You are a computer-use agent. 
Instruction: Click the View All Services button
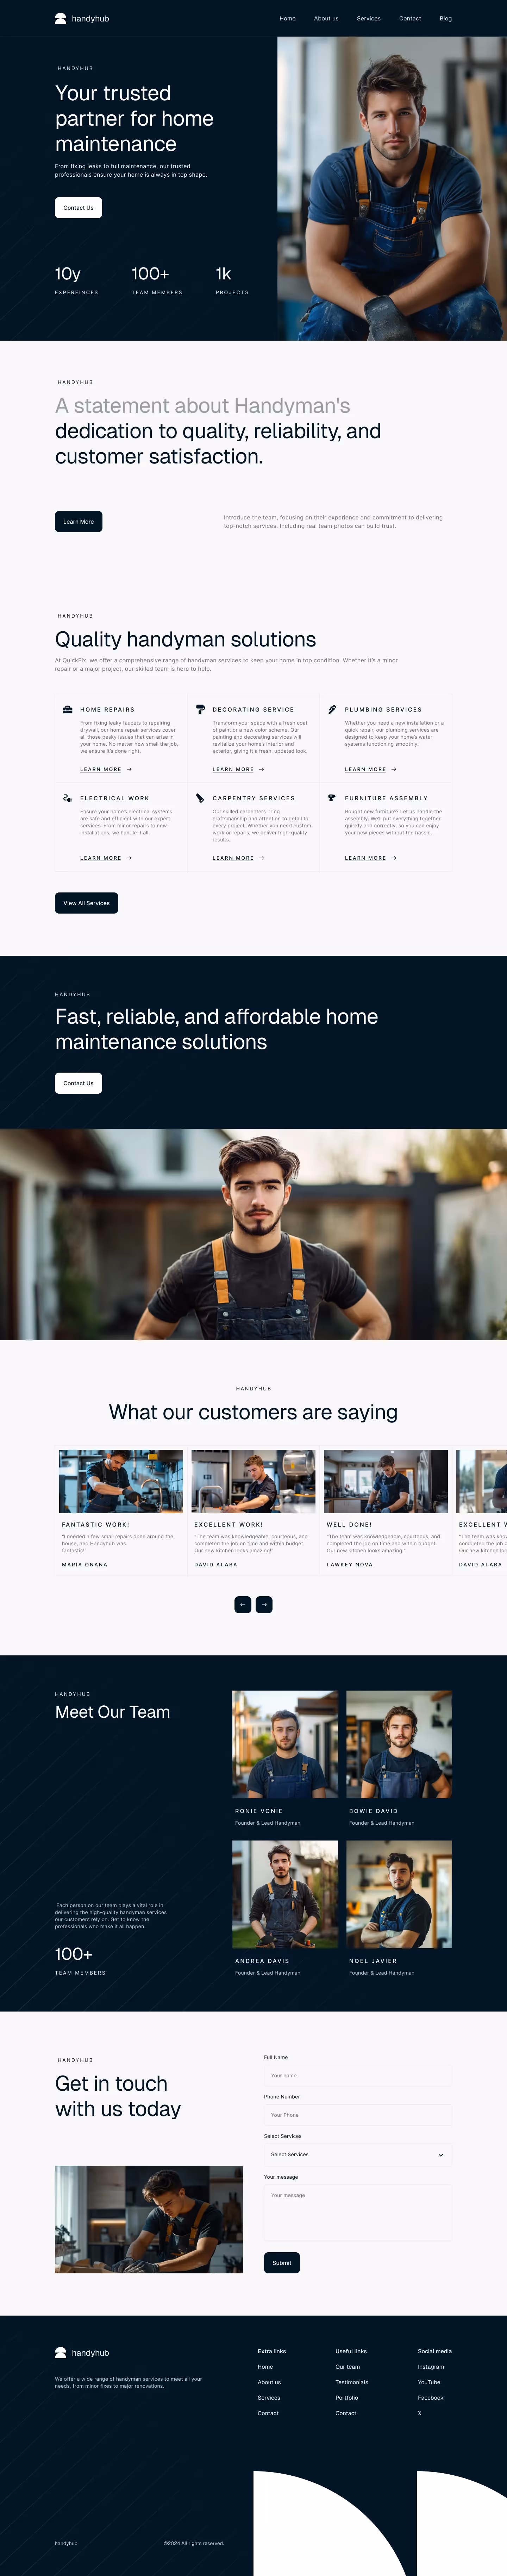[x=86, y=903]
